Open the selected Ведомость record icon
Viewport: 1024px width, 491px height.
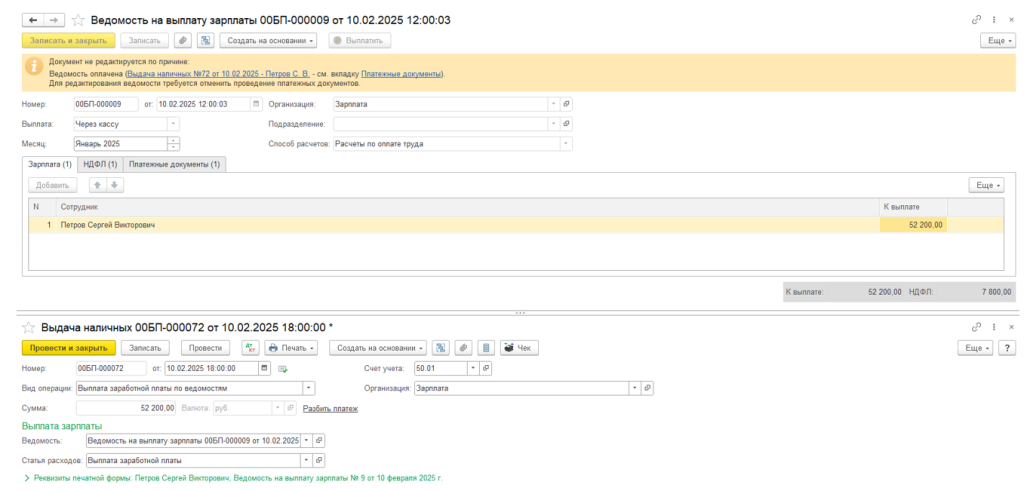(319, 440)
